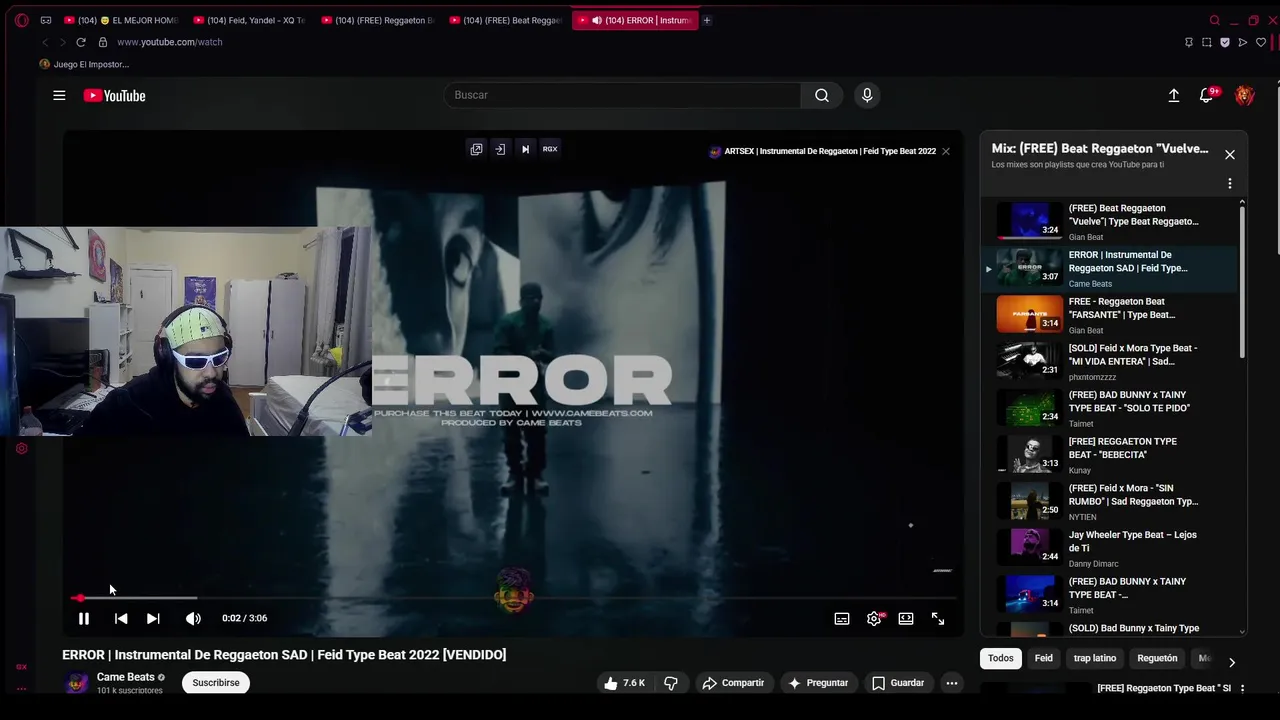Click the Preguntar button
Screen dimensions: 1280x720
coord(818,683)
